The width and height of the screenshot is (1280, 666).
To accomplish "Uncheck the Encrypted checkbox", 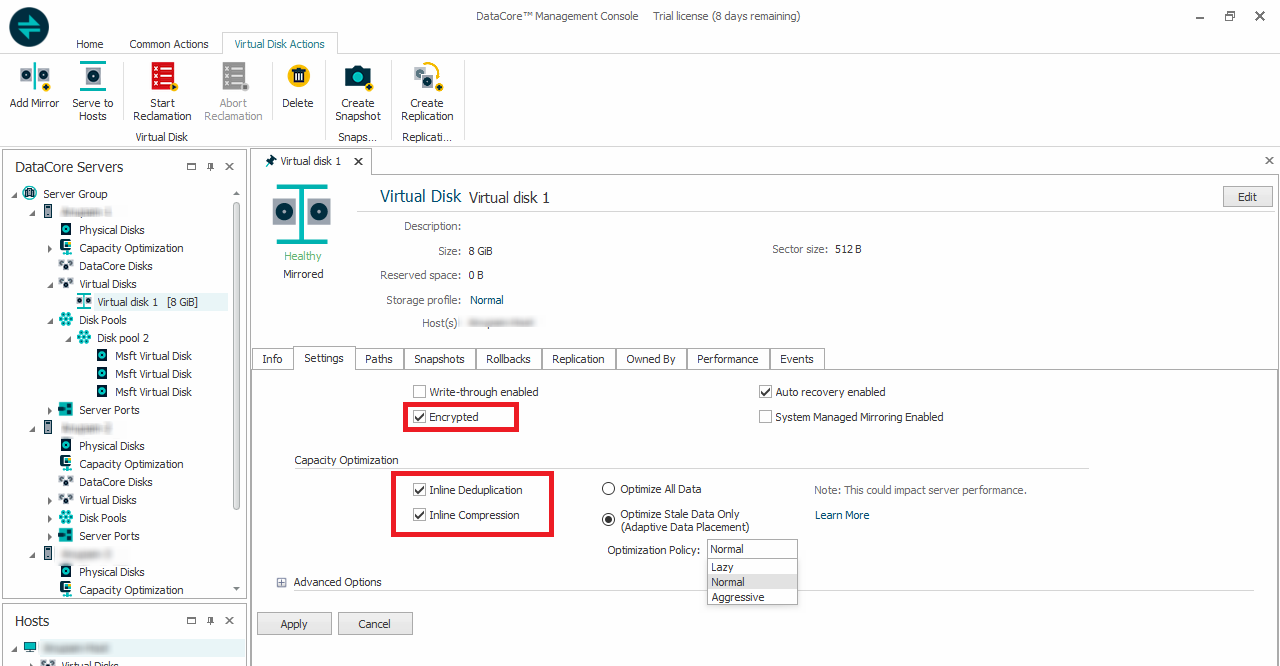I will [x=420, y=417].
